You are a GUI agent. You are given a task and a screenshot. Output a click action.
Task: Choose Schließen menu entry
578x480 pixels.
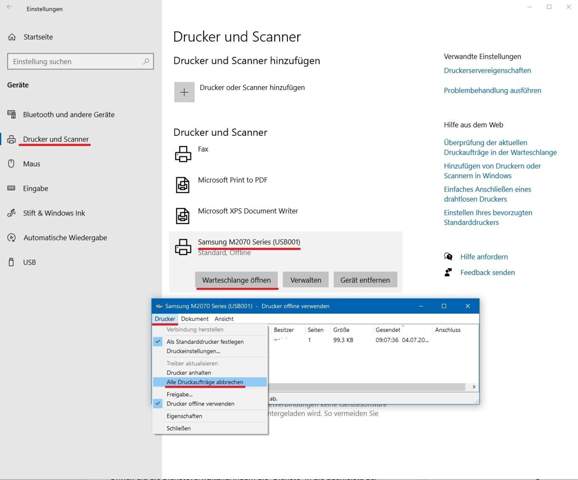click(x=210, y=428)
